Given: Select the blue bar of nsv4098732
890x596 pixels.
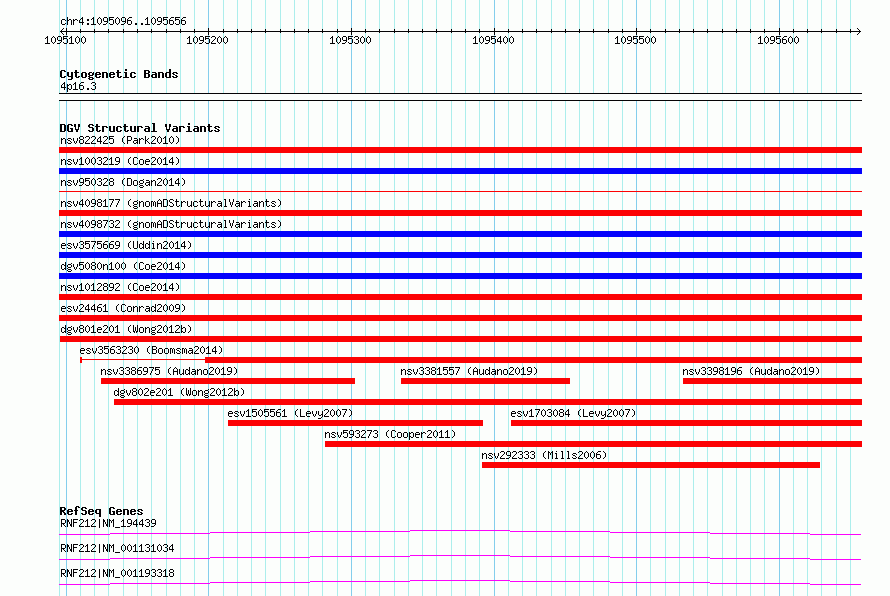Looking at the screenshot, I should pos(460,234).
